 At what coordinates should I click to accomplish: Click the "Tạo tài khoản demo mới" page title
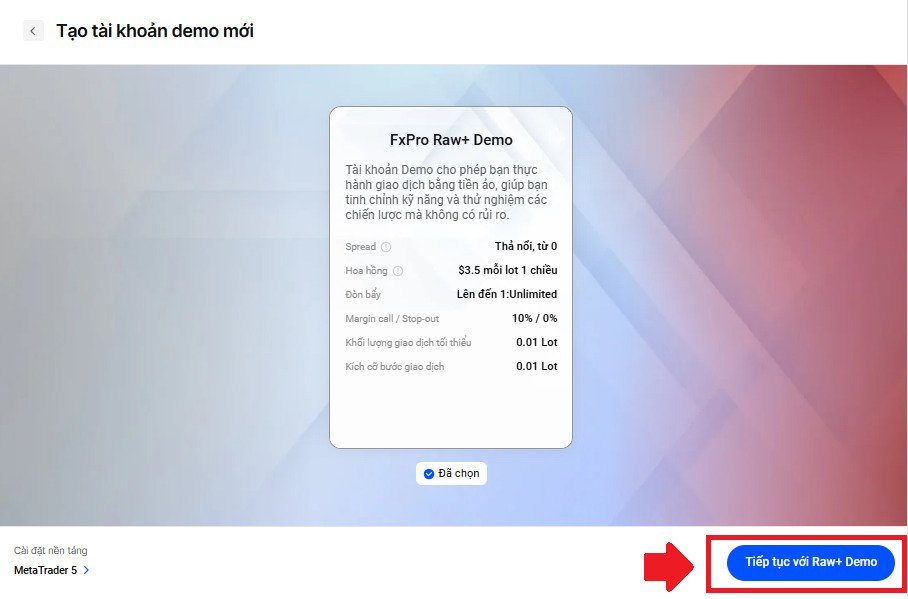point(155,31)
